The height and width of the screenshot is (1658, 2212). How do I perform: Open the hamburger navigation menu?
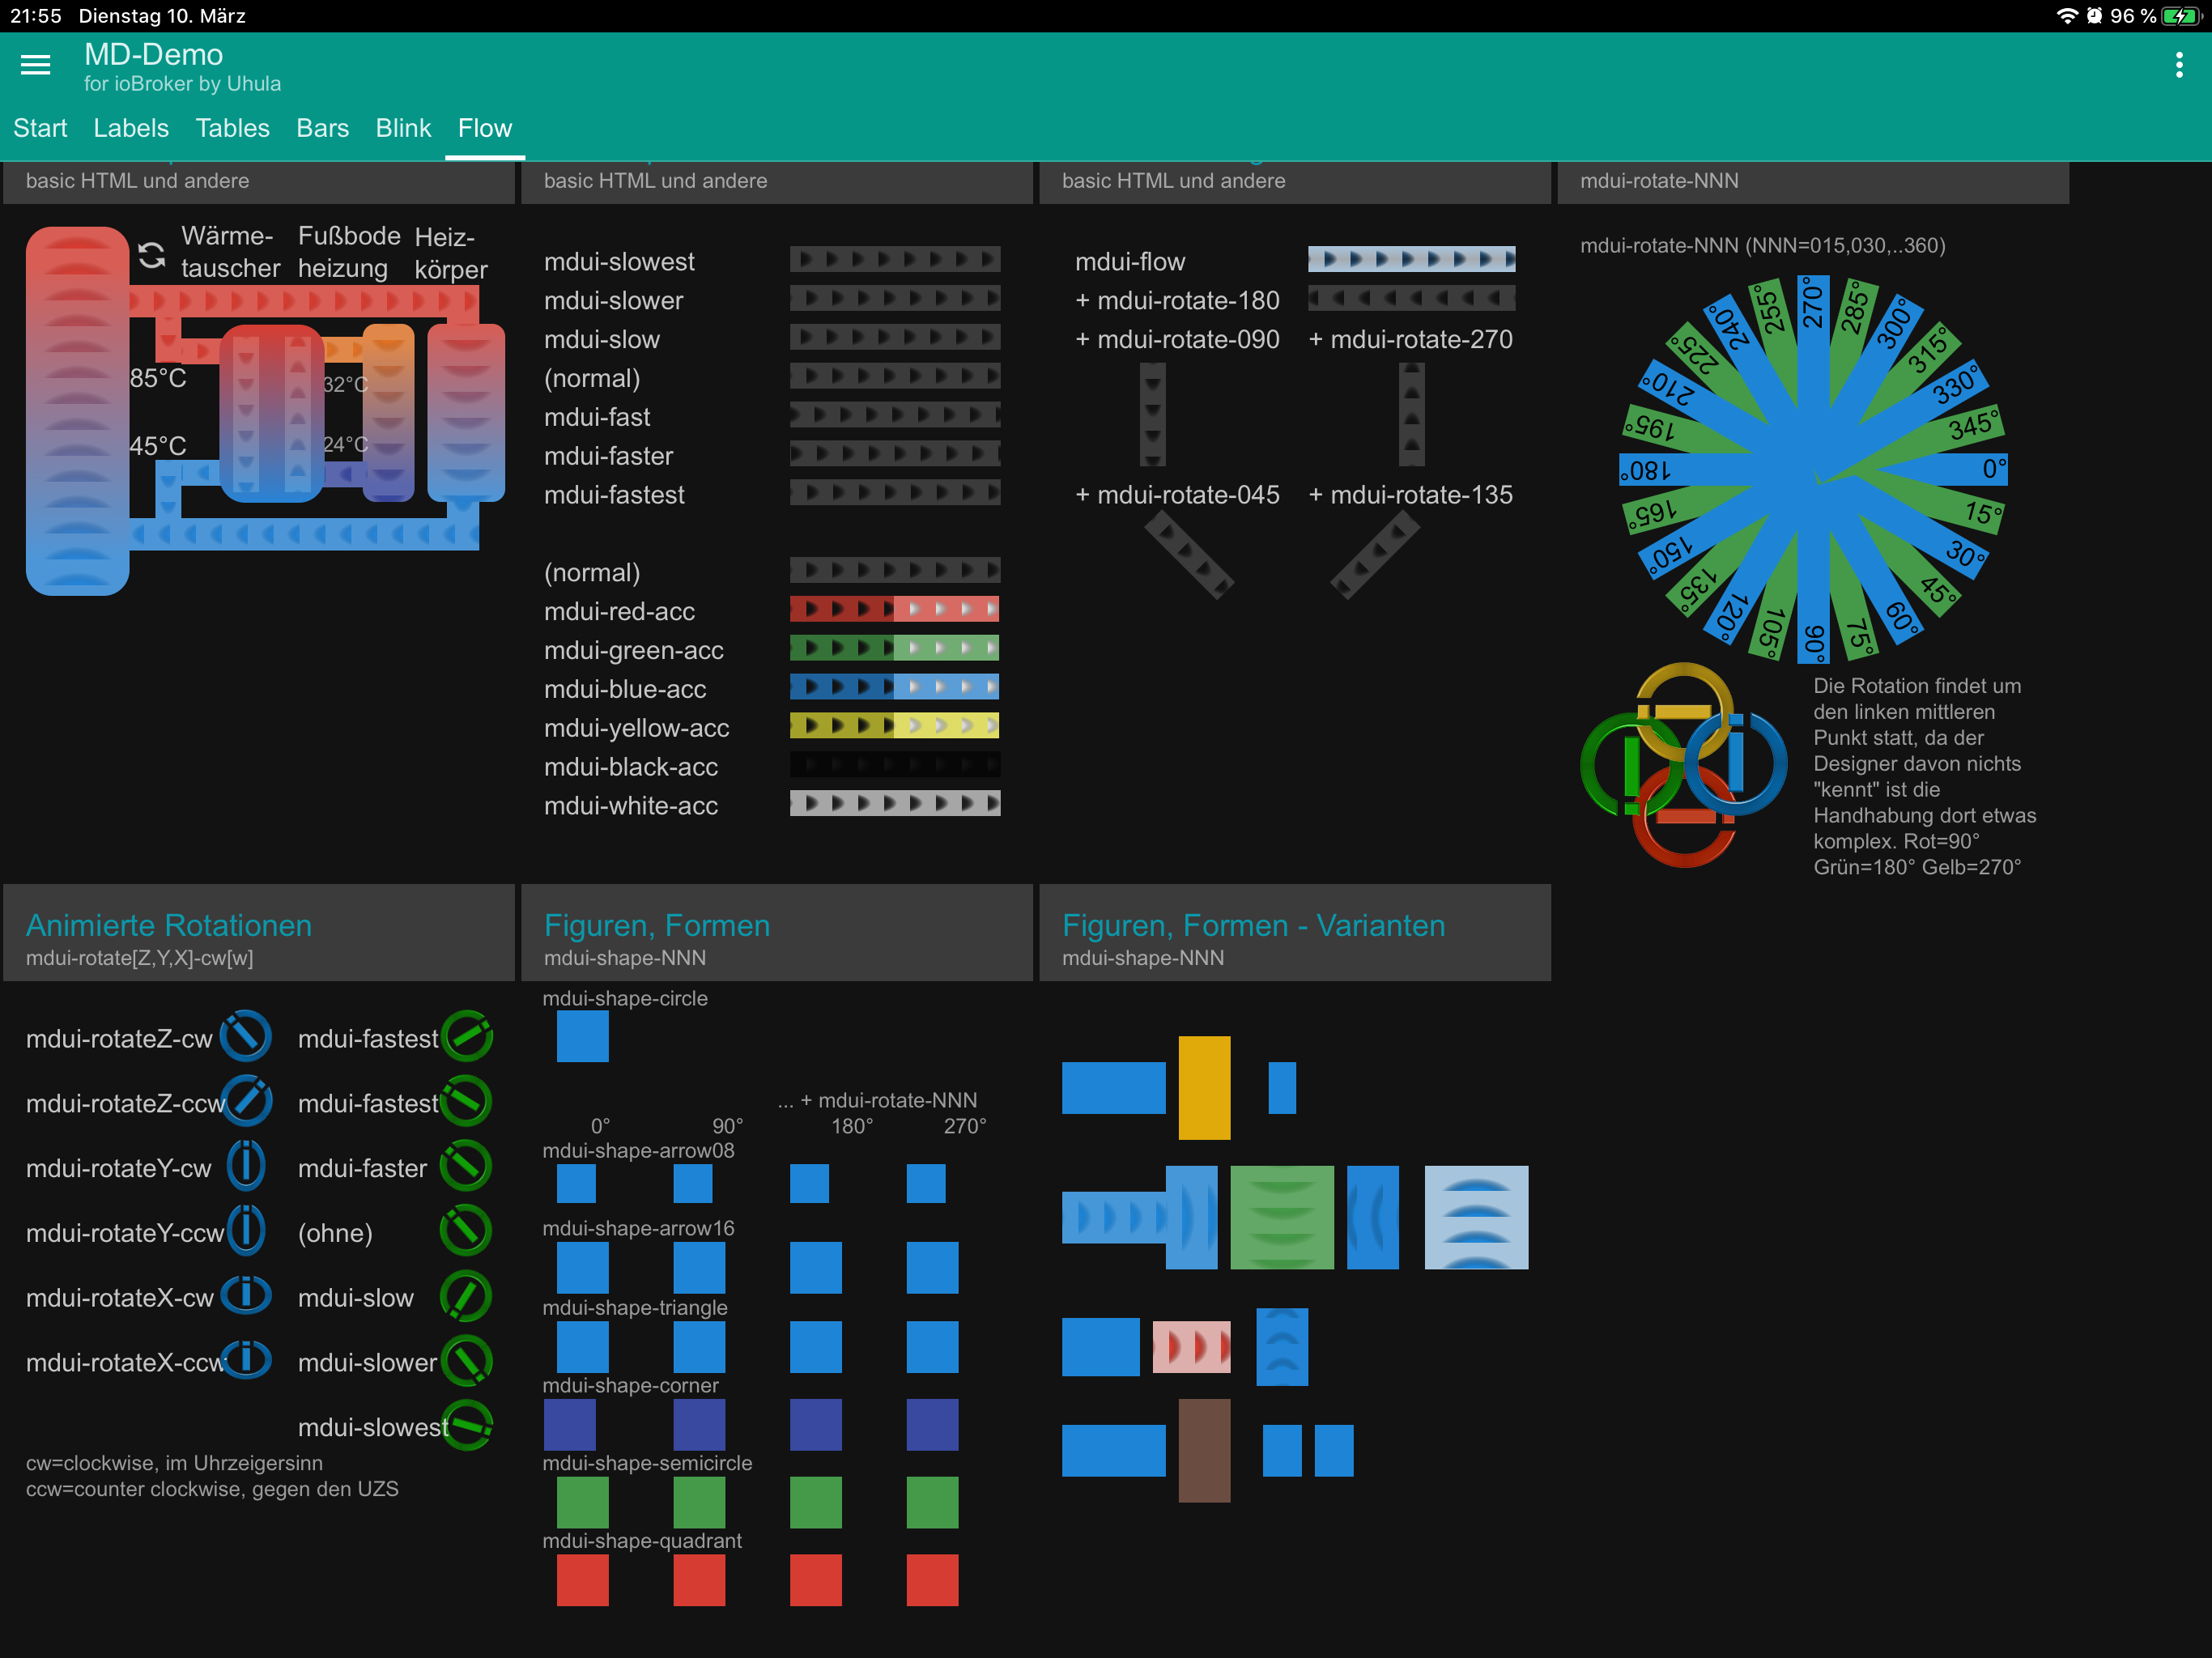tap(35, 65)
